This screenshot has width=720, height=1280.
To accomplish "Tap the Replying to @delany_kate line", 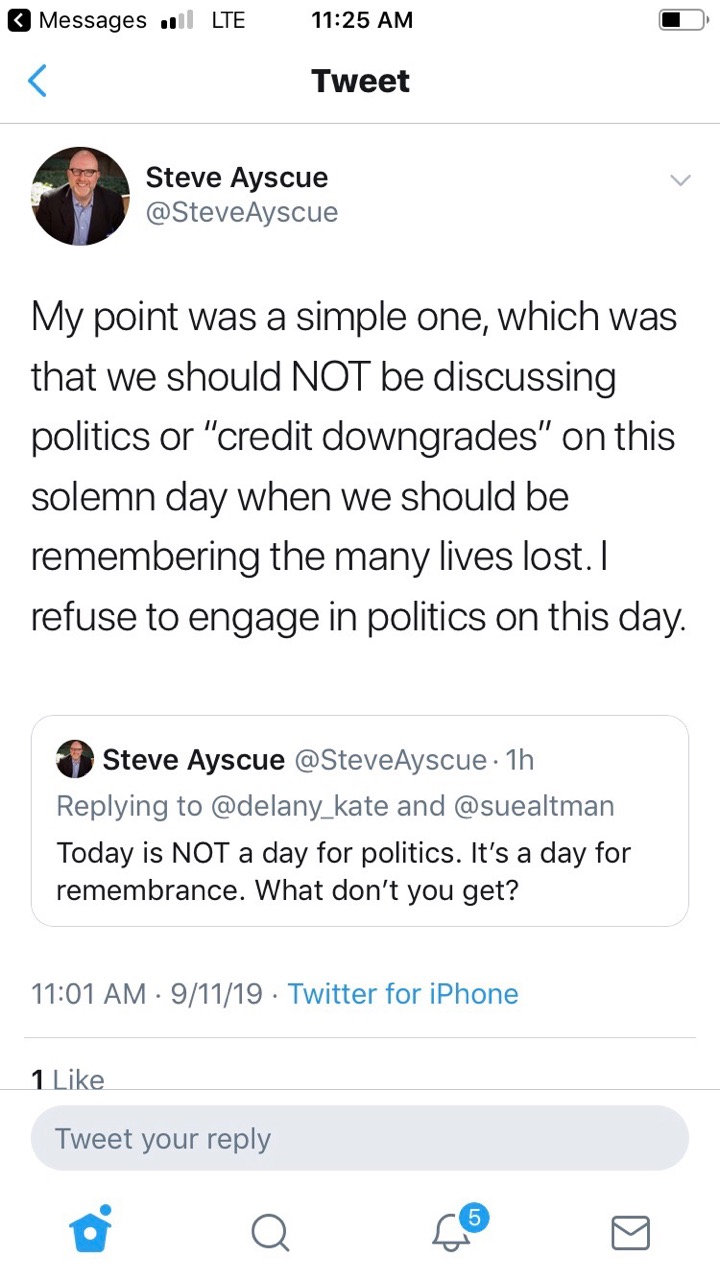I will 335,805.
